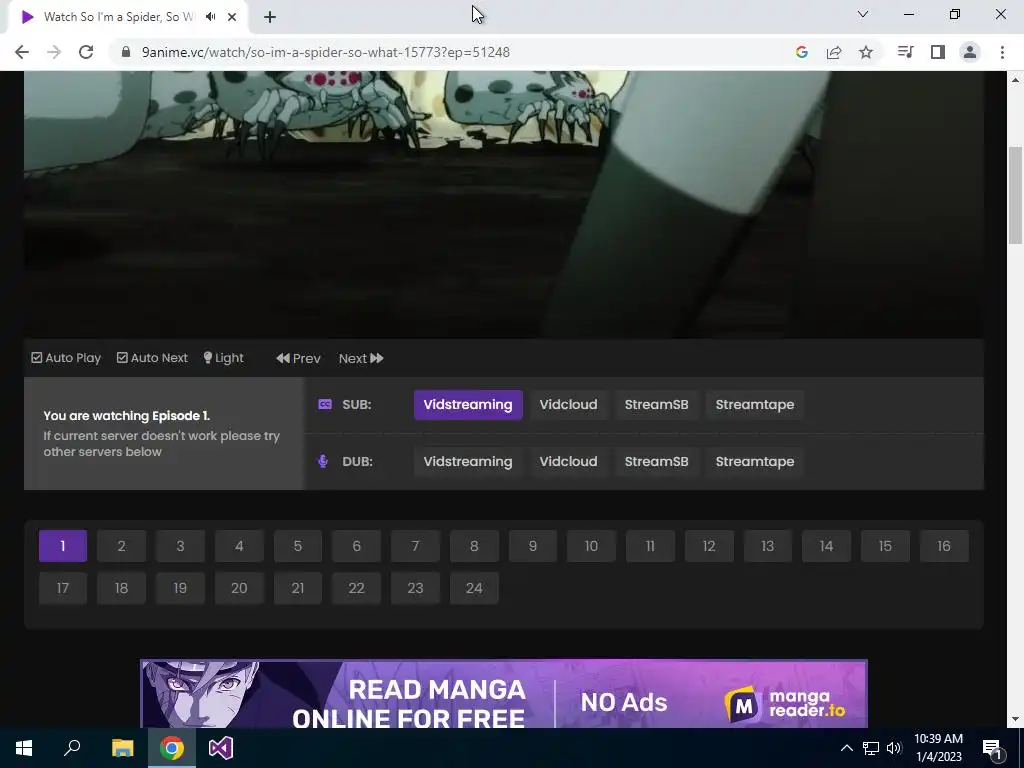Toggle Chrome side panel
1024x768 pixels.
pyautogui.click(x=938, y=52)
